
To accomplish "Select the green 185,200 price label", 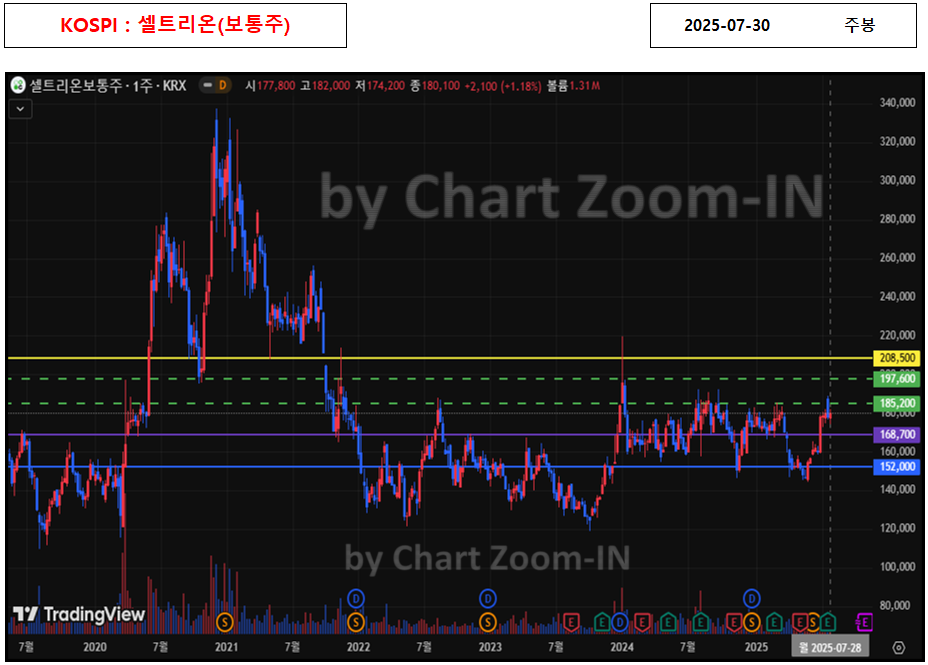I will [x=897, y=403].
